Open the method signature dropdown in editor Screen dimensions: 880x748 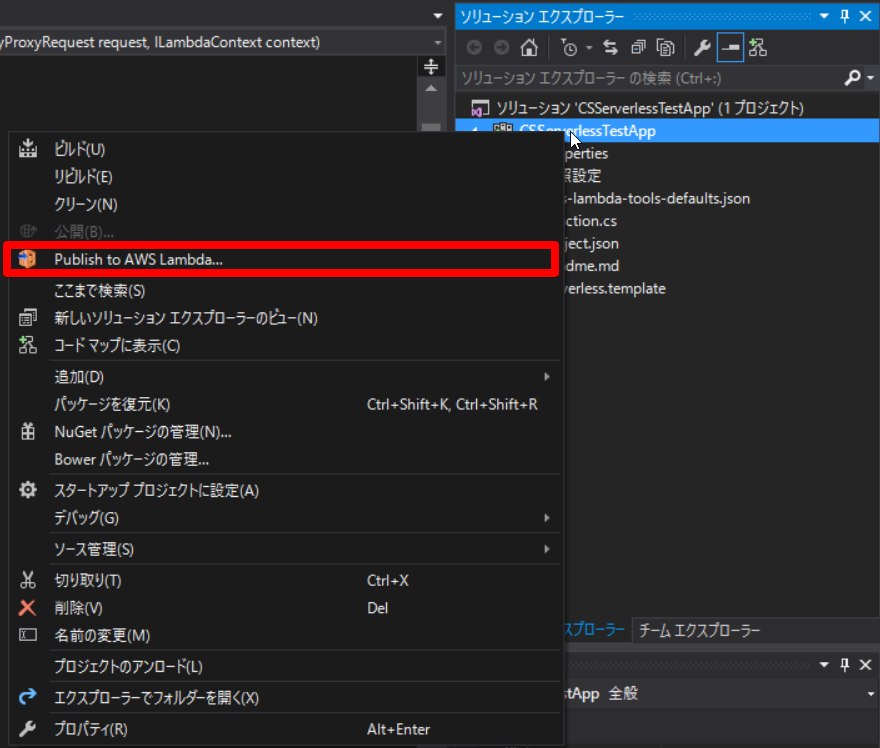tap(437, 43)
